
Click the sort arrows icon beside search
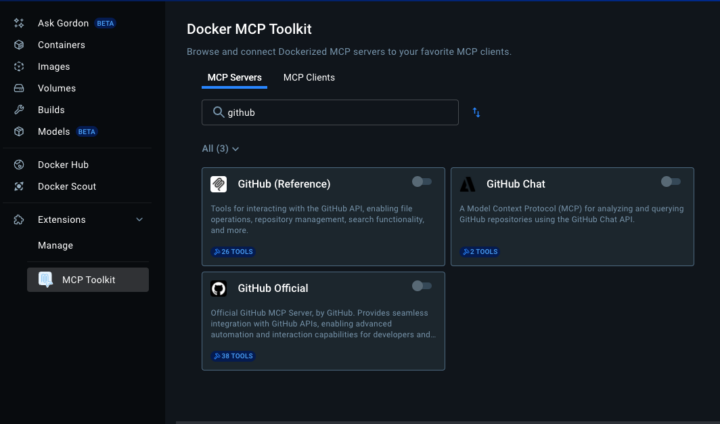[476, 113]
